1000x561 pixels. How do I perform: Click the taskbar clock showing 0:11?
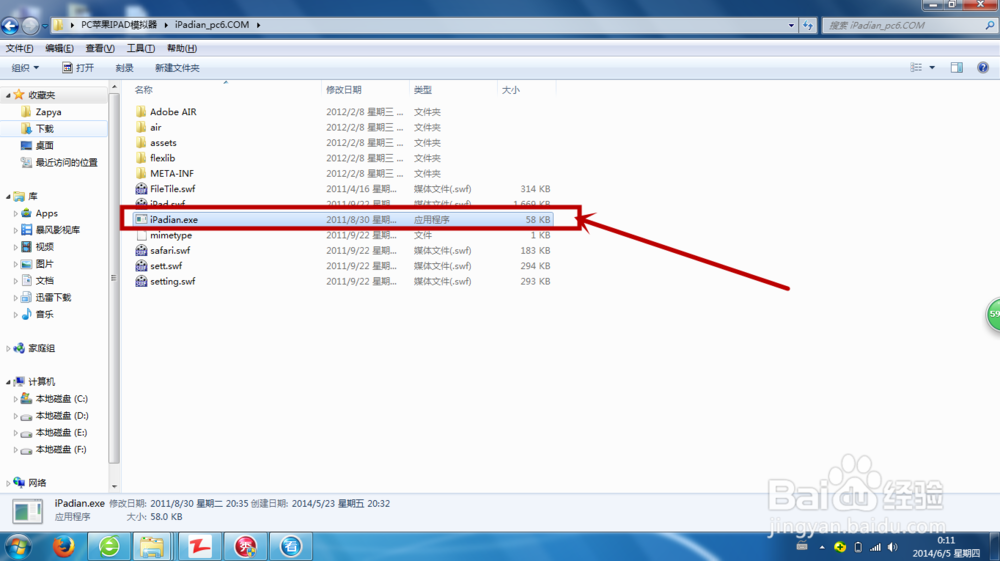coord(946,540)
